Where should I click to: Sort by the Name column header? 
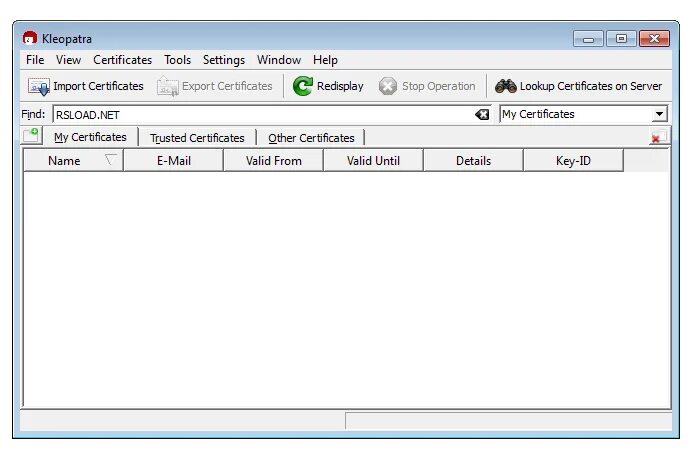[73, 161]
